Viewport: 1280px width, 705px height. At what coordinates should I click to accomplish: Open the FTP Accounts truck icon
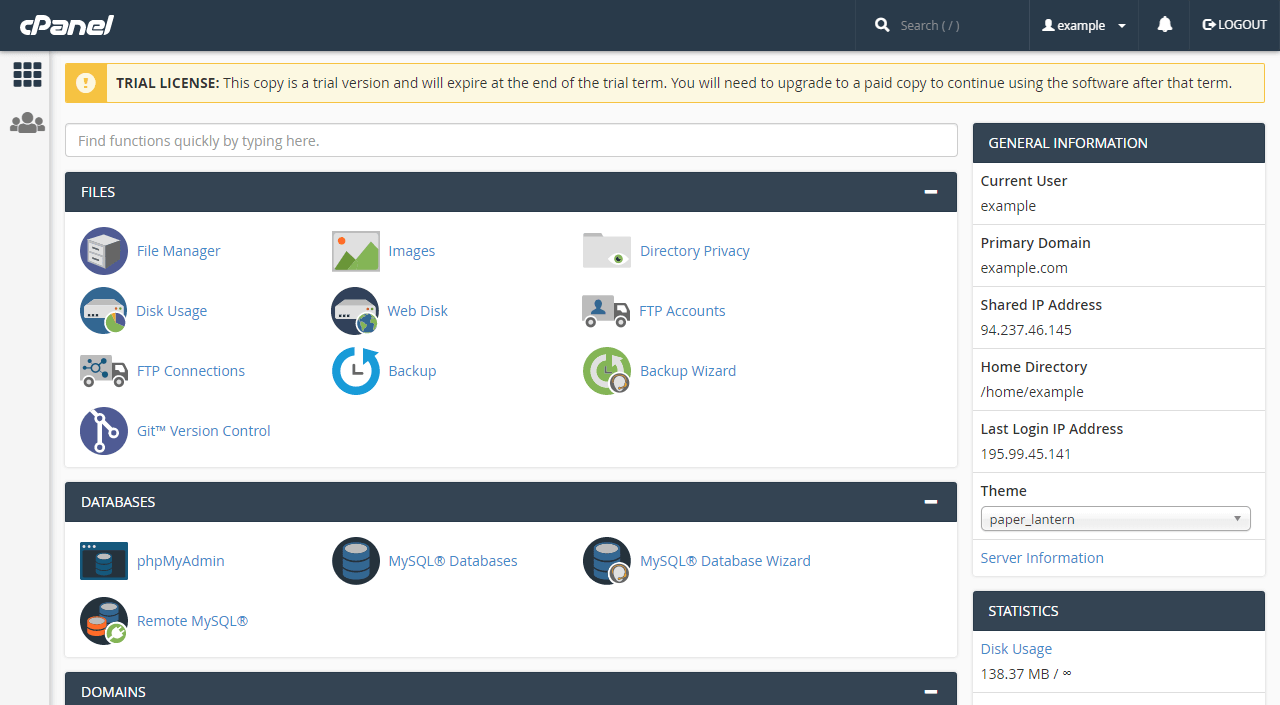pos(606,311)
